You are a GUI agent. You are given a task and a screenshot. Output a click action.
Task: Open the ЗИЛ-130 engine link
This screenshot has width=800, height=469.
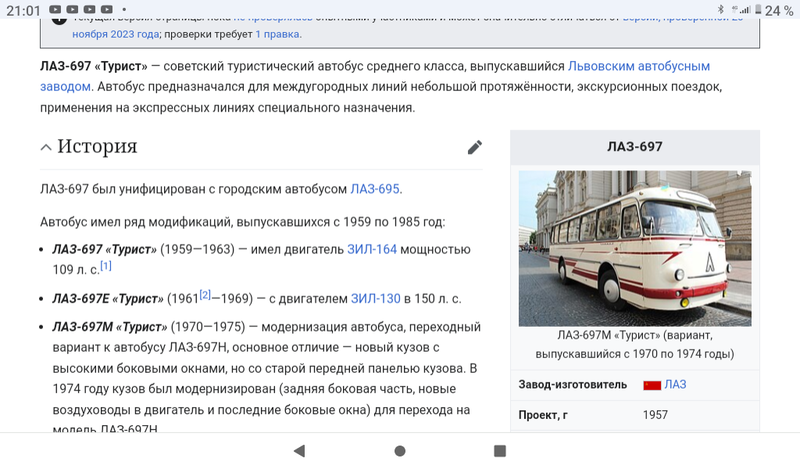click(376, 299)
